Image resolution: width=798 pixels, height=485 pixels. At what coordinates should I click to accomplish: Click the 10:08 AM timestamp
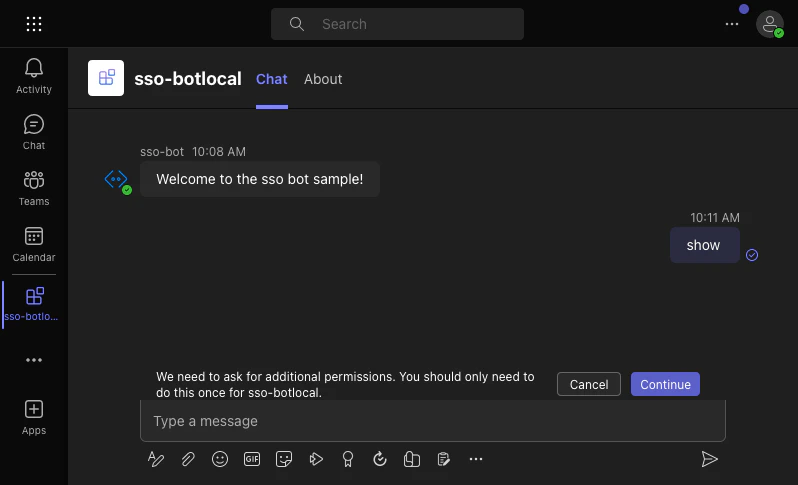point(219,152)
